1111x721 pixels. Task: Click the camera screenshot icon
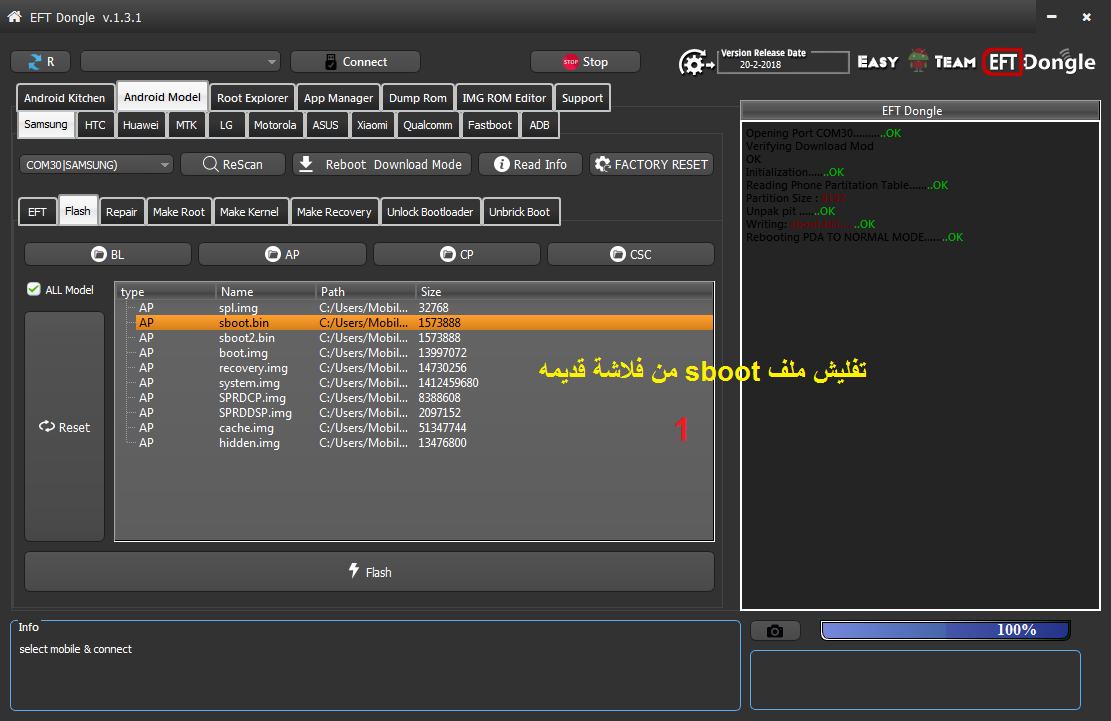(x=775, y=630)
